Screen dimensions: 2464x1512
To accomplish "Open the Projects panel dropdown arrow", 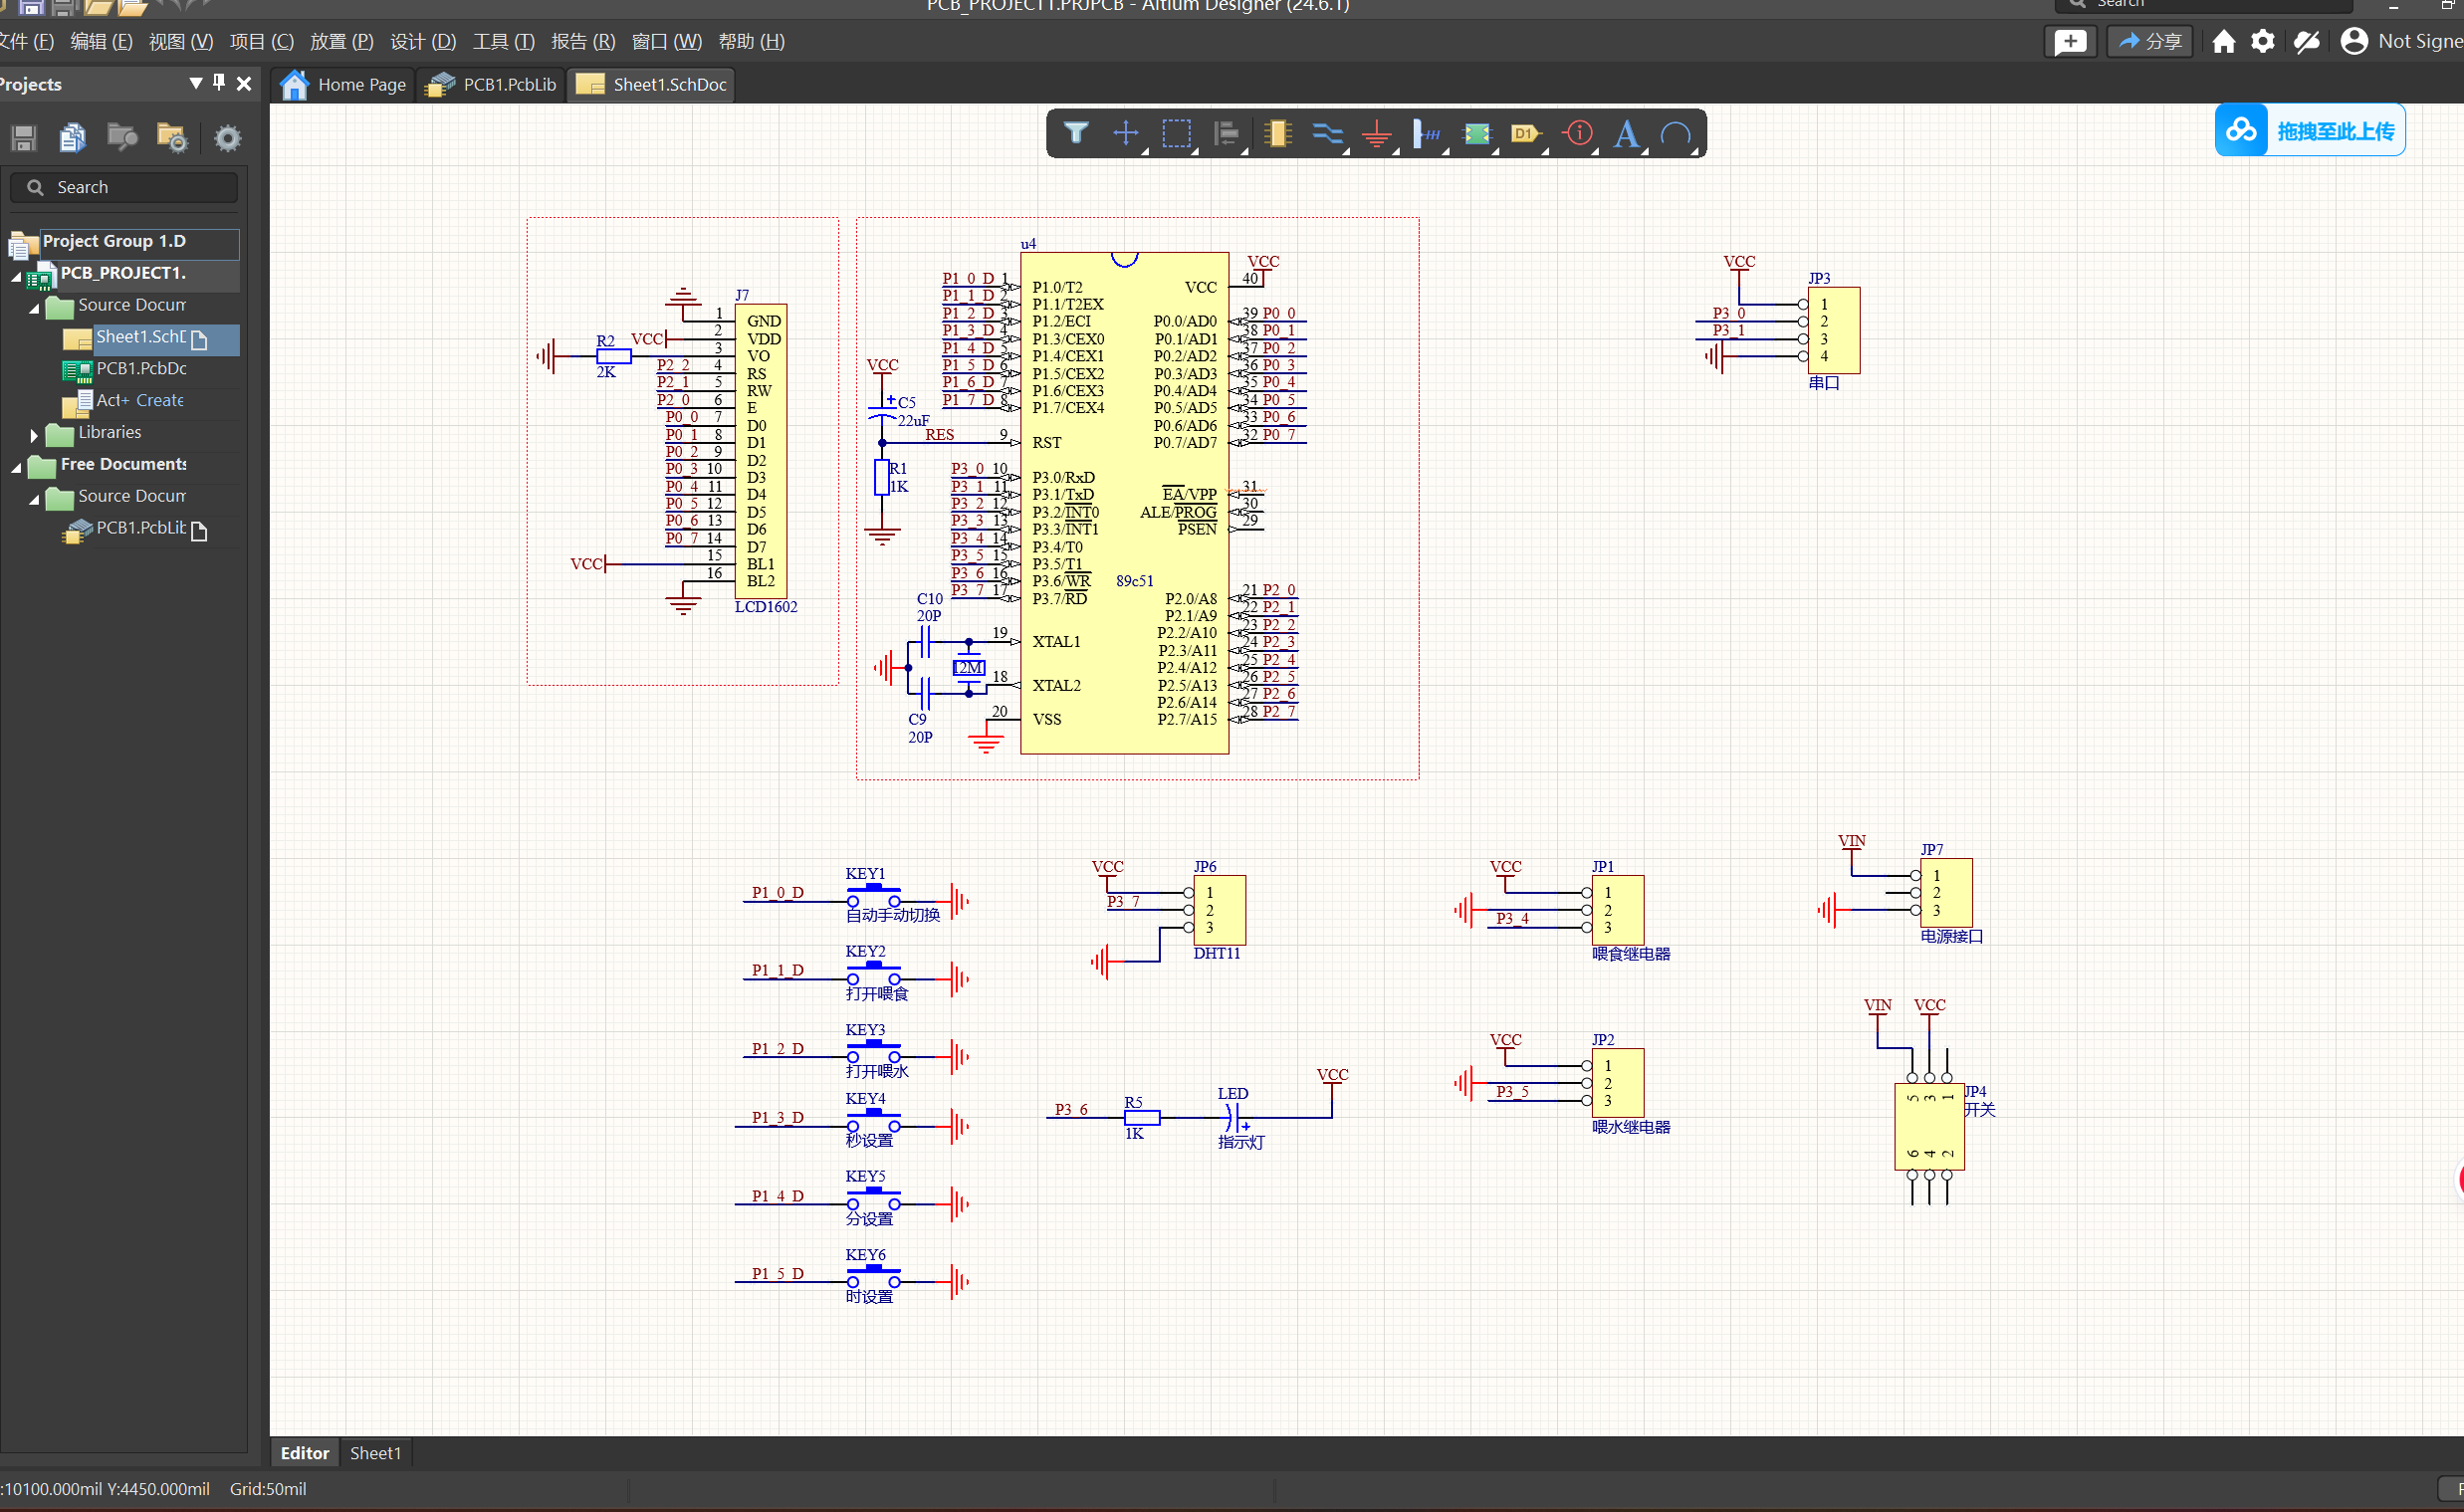I will pyautogui.click(x=196, y=84).
